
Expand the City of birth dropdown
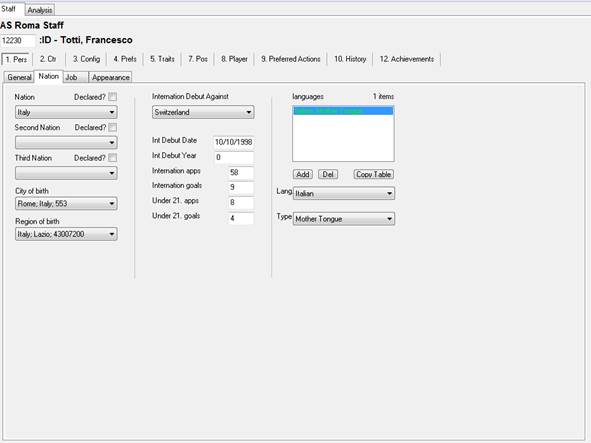pyautogui.click(x=66, y=204)
